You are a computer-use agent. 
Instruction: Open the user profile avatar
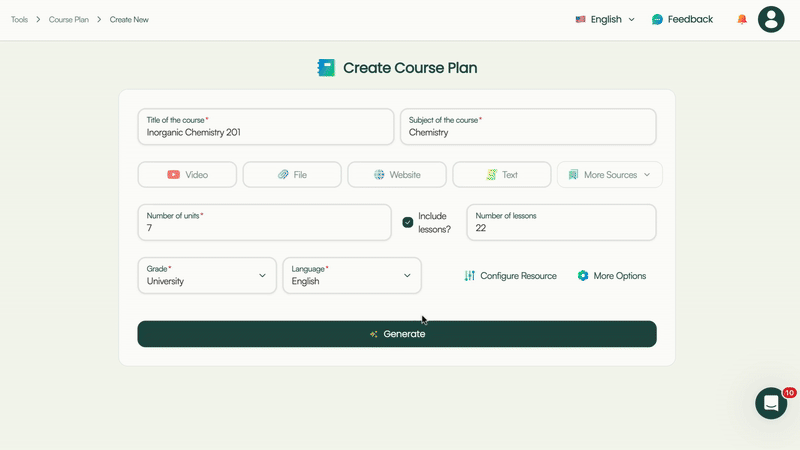[x=771, y=19]
